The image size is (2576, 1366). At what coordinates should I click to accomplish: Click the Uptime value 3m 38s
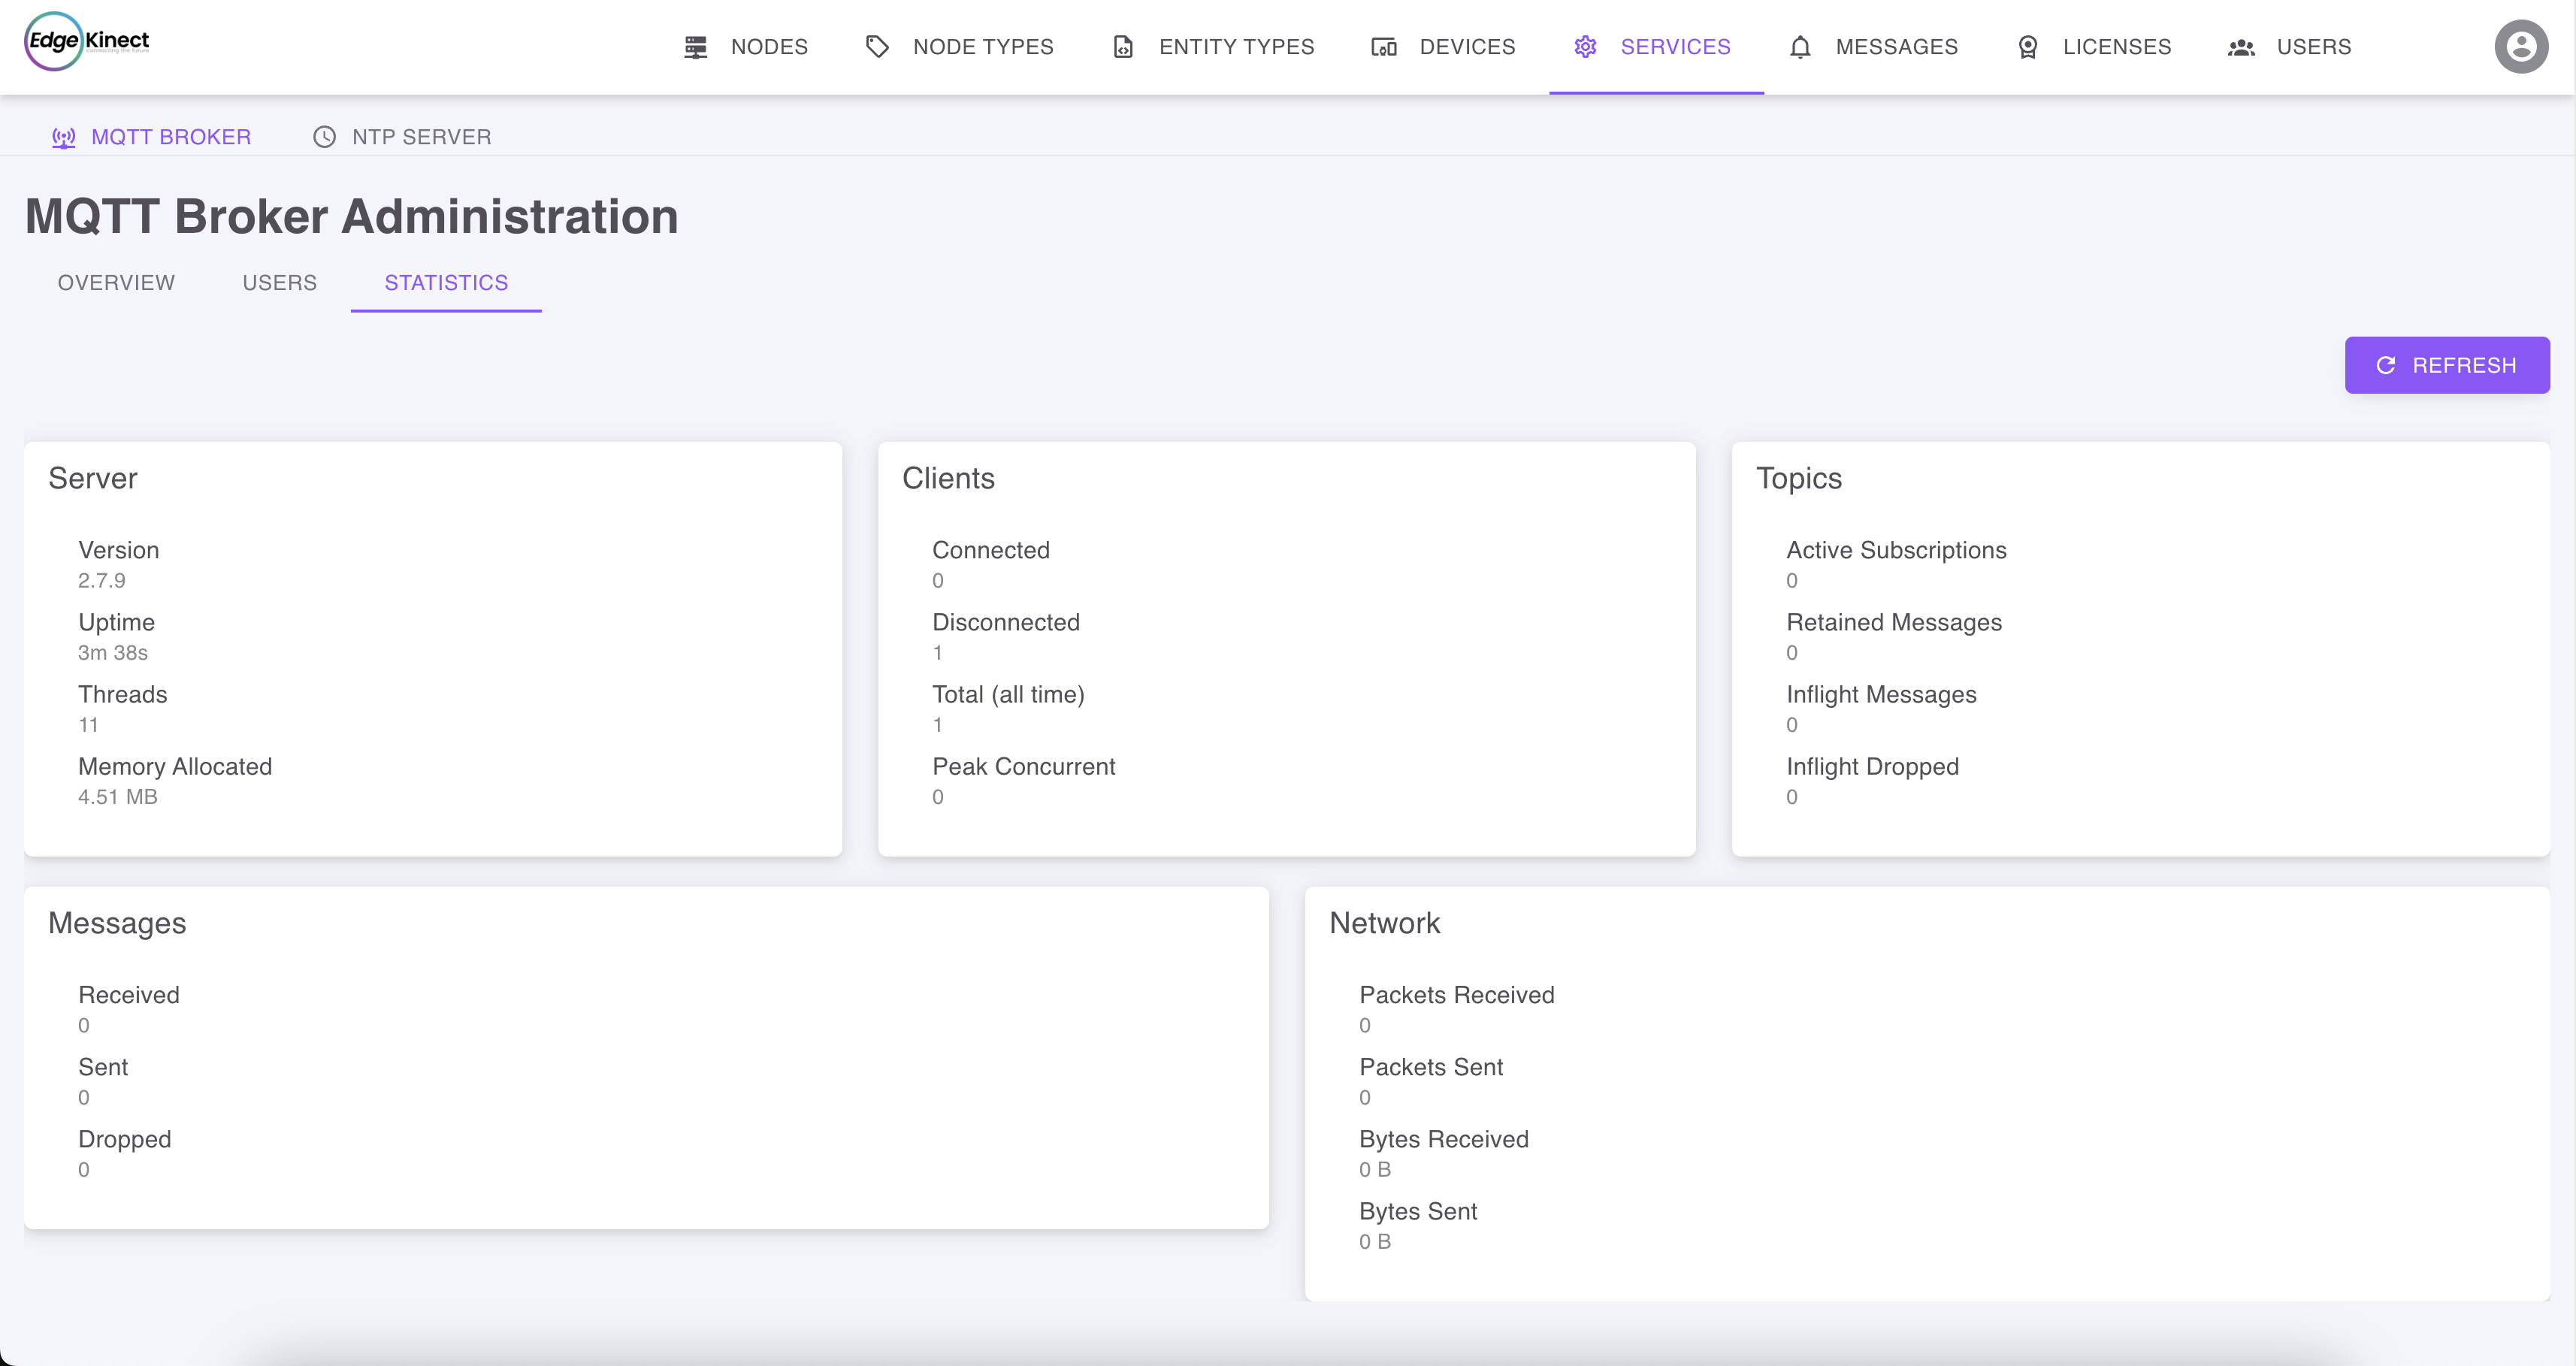(x=113, y=652)
